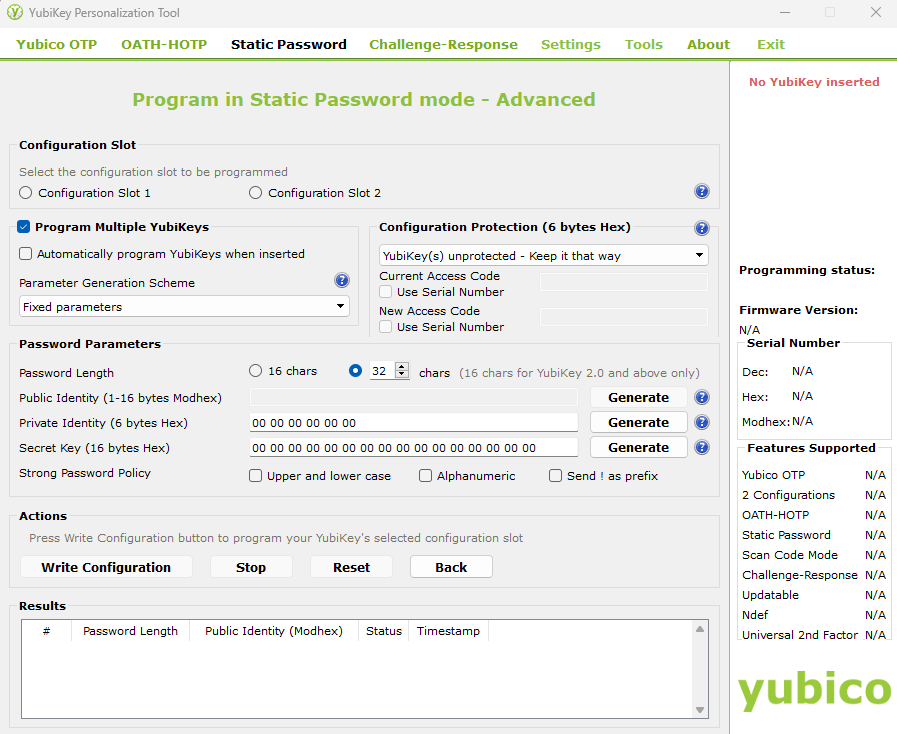897x734 pixels.
Task: Click the Public Identity Modhex field
Action: point(414,398)
